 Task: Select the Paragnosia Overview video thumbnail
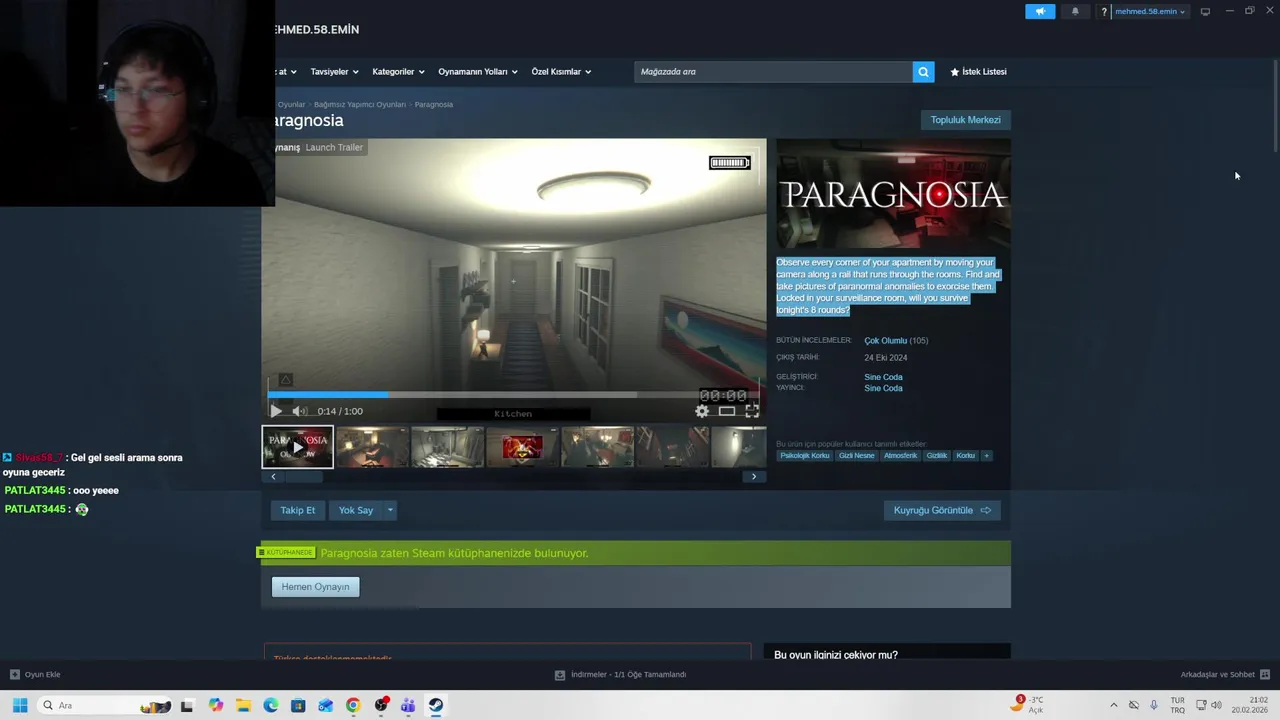[298, 447]
